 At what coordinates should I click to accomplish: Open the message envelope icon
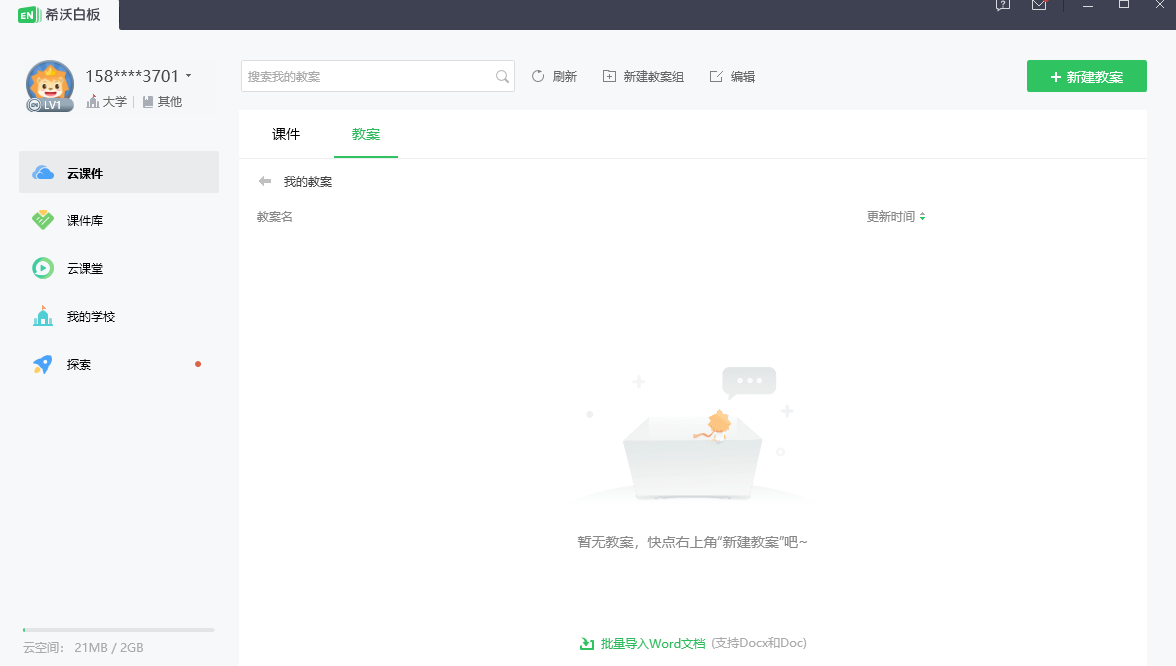coord(1039,5)
